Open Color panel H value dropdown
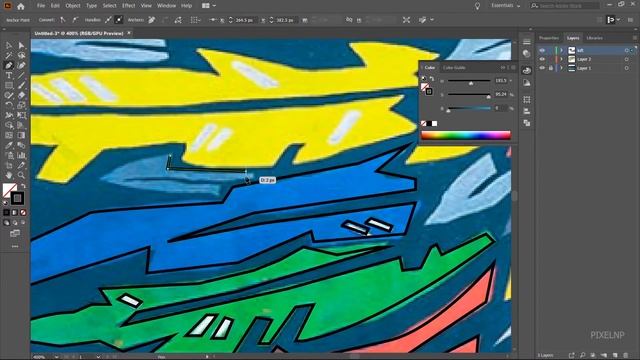640x360 pixels. [x=511, y=81]
